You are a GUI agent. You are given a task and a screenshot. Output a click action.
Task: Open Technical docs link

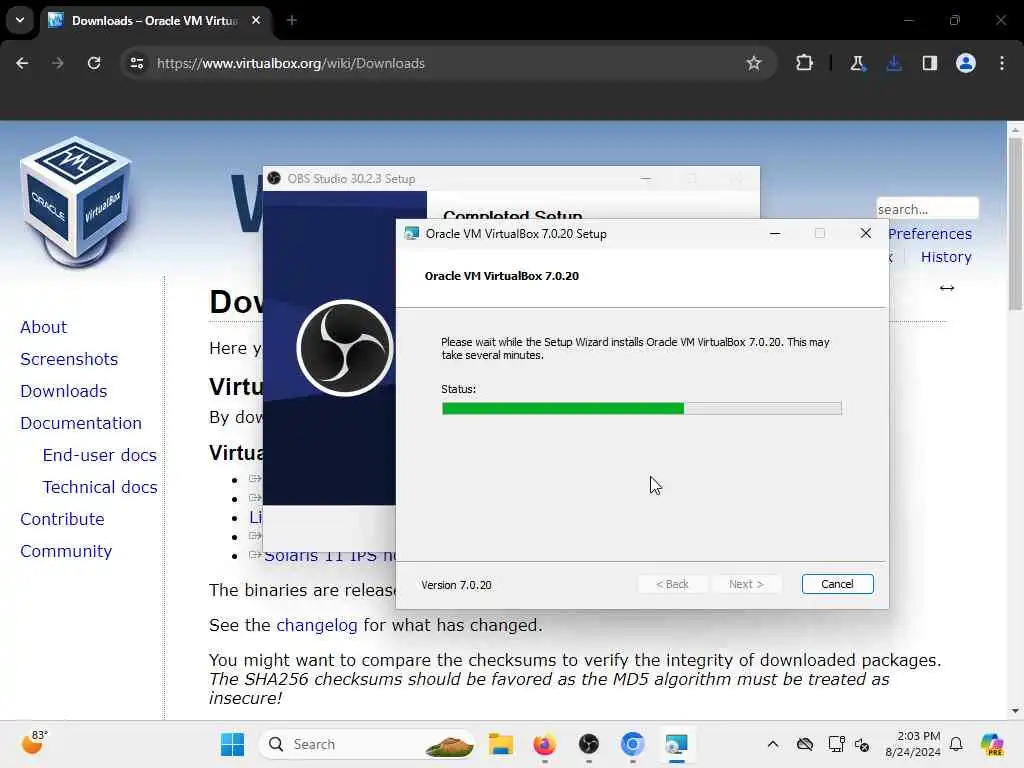tap(100, 487)
